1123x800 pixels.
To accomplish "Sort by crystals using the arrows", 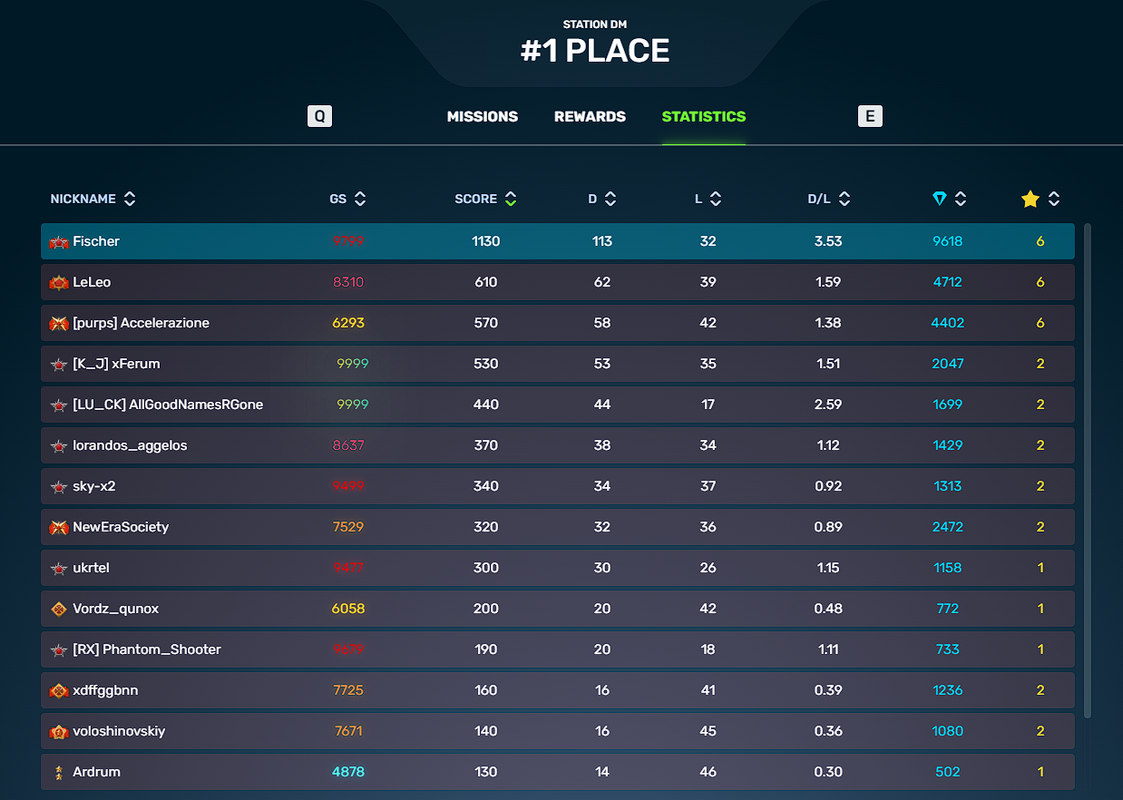I will click(x=960, y=198).
